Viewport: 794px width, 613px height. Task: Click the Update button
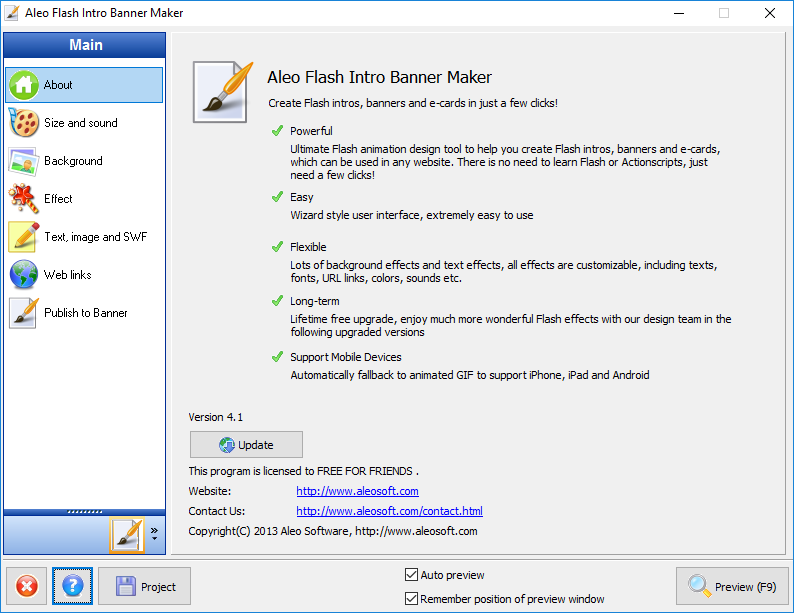(246, 444)
